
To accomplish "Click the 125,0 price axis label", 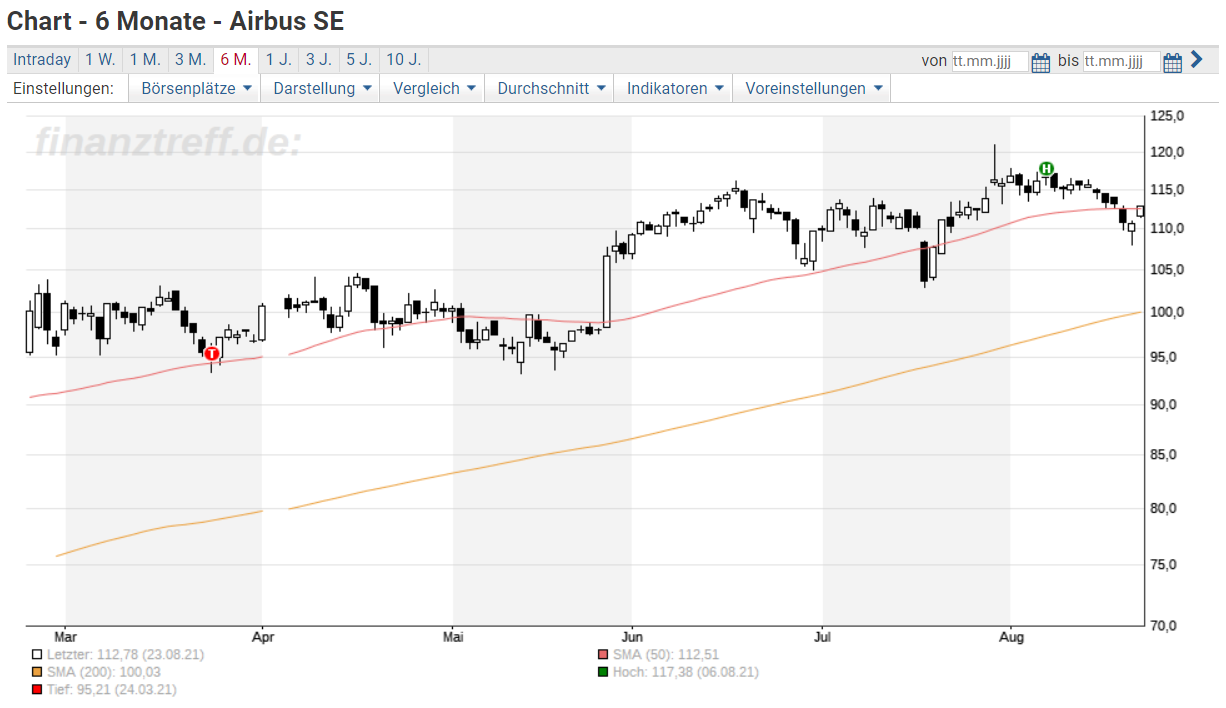I will pyautogui.click(x=1167, y=117).
